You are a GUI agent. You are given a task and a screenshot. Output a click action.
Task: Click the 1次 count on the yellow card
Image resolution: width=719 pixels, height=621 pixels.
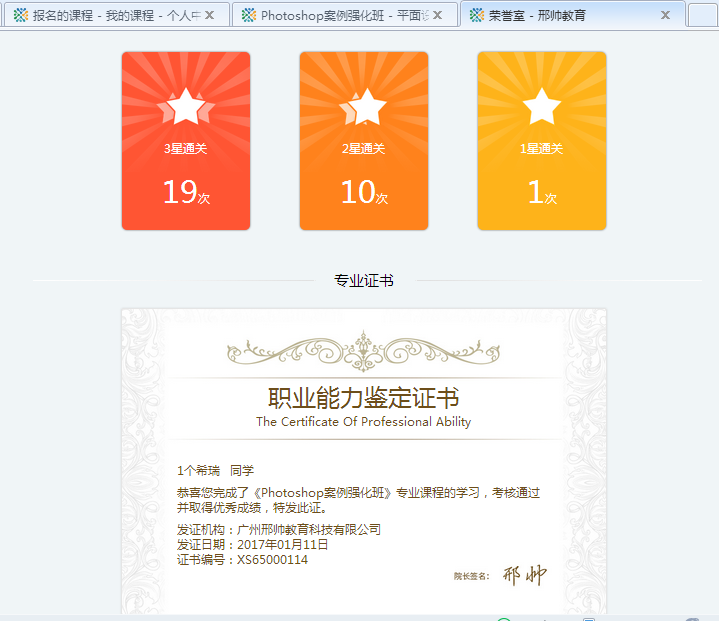click(541, 192)
